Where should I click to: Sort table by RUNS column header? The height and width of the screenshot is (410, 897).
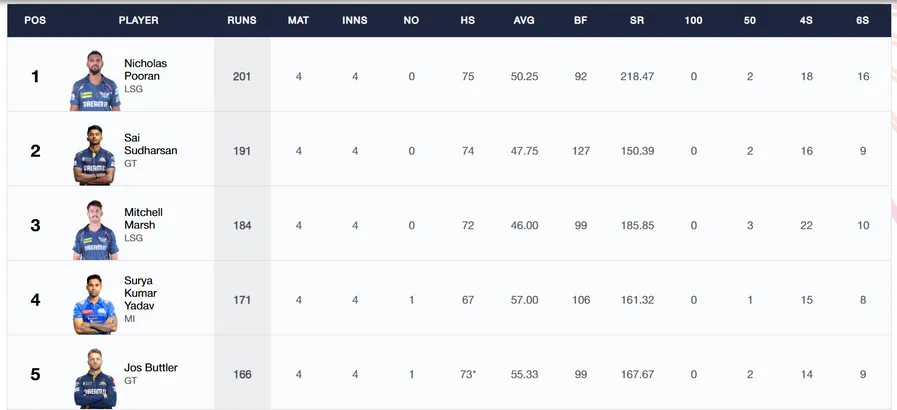pyautogui.click(x=242, y=20)
